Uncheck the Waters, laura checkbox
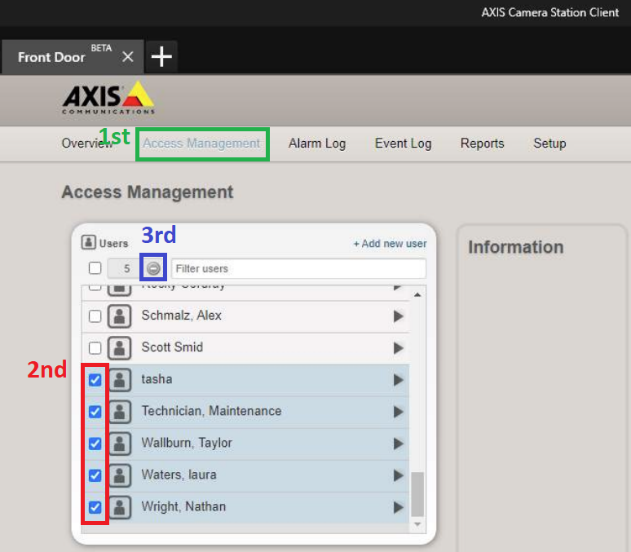 click(95, 475)
